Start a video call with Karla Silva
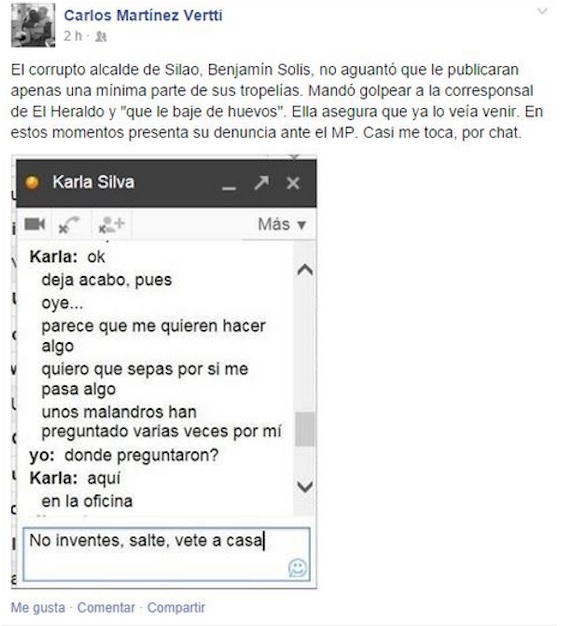 click(x=35, y=224)
